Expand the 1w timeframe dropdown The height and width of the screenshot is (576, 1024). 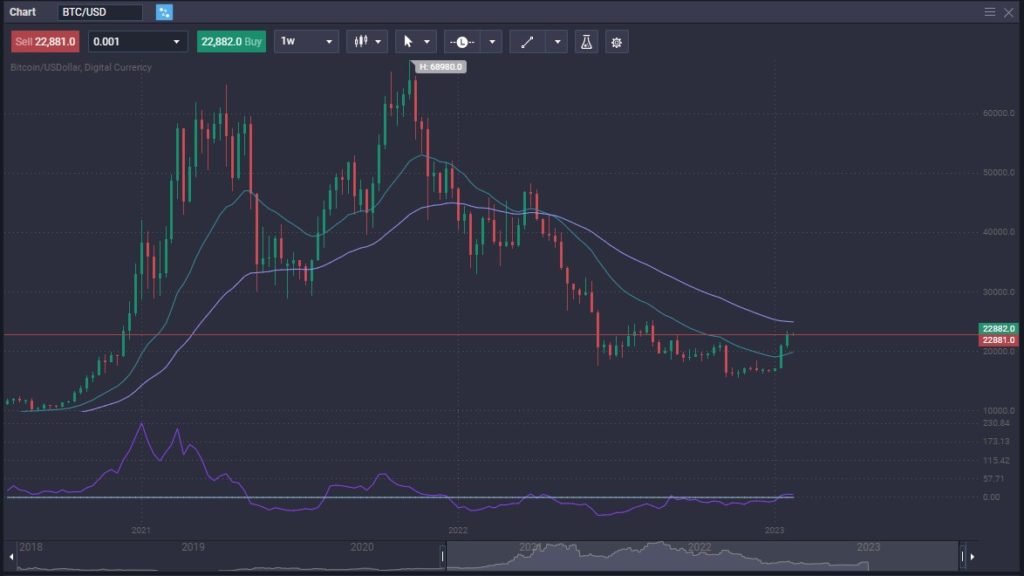point(330,41)
